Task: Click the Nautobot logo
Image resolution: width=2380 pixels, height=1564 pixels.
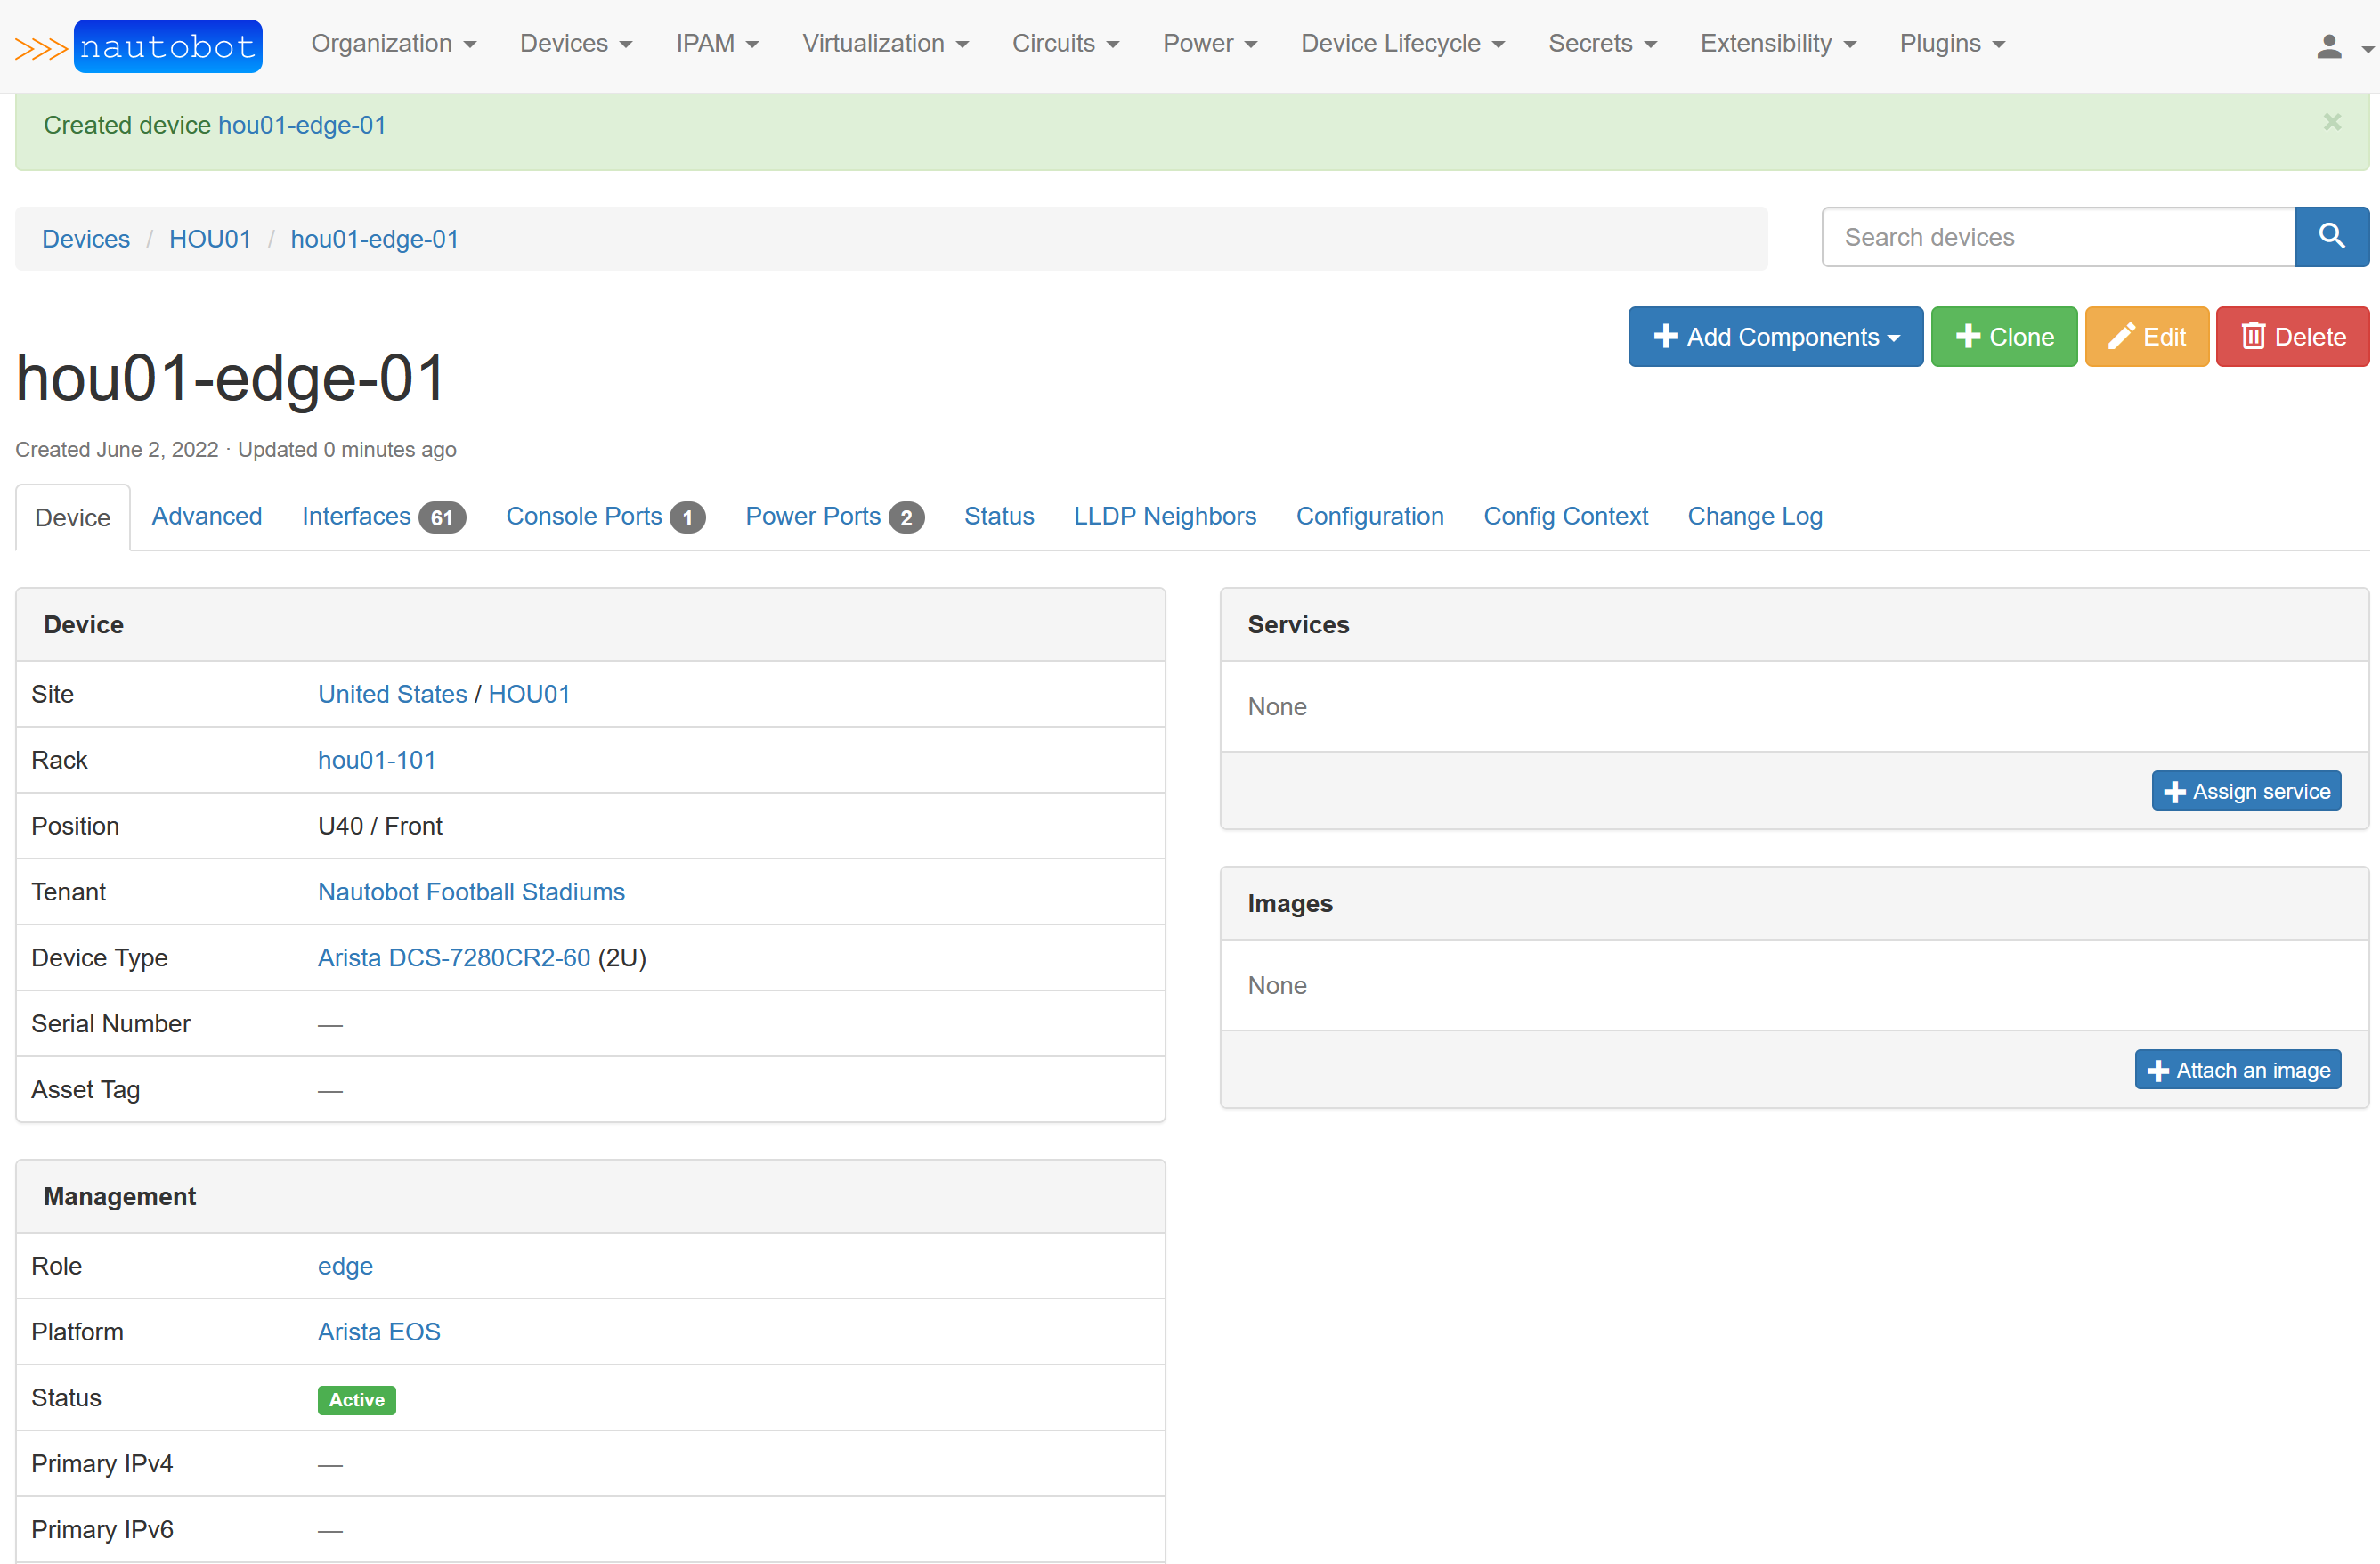Action: click(140, 46)
